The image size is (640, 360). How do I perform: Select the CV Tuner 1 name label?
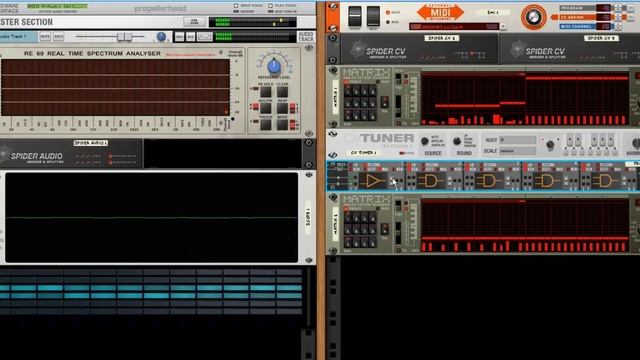point(363,153)
